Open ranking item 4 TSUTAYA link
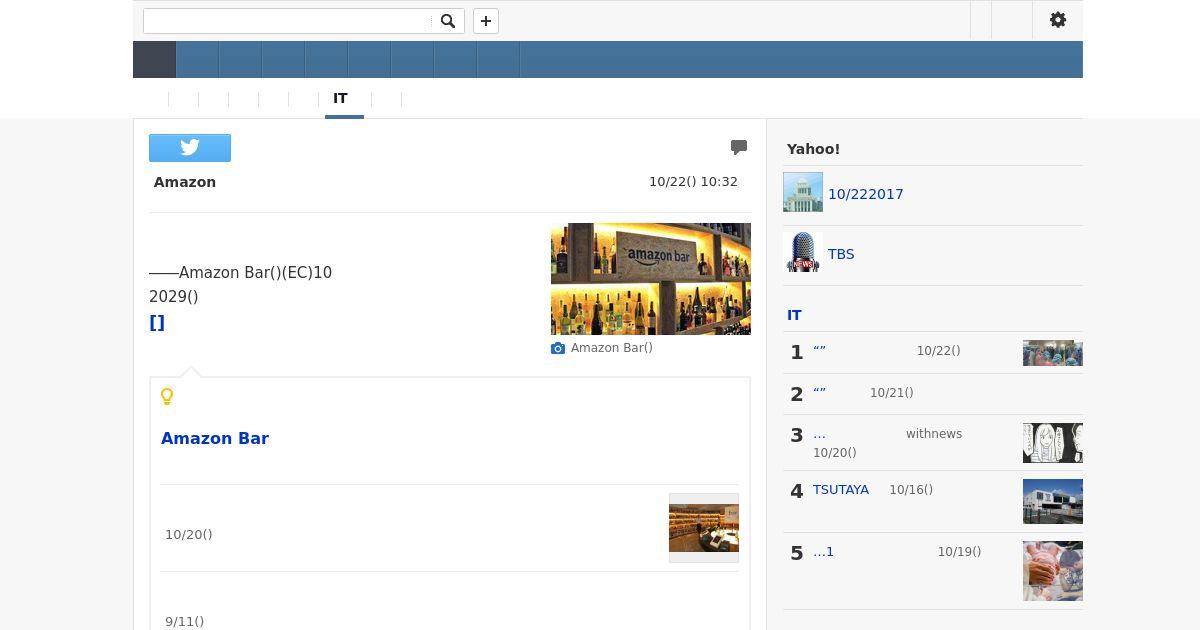This screenshot has width=1200, height=630. 841,490
